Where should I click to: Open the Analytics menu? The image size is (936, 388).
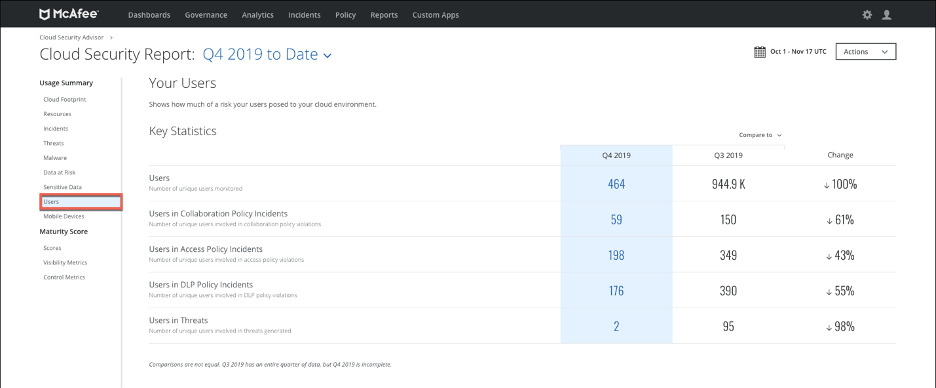[258, 15]
